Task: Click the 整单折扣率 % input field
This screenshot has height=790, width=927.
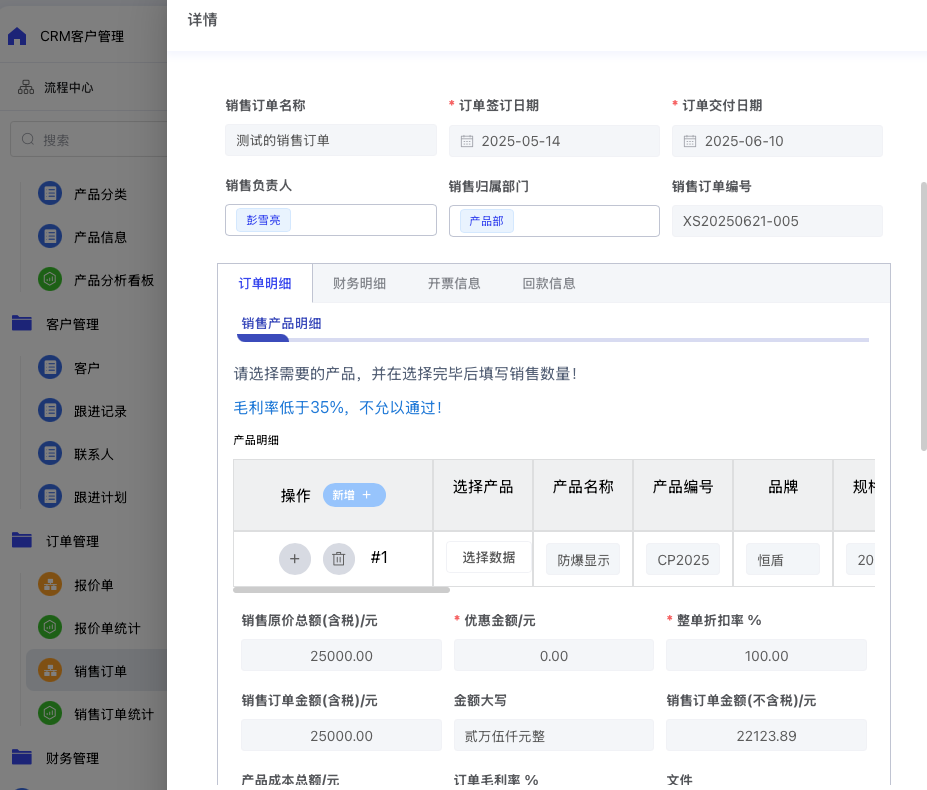Action: tap(766, 655)
